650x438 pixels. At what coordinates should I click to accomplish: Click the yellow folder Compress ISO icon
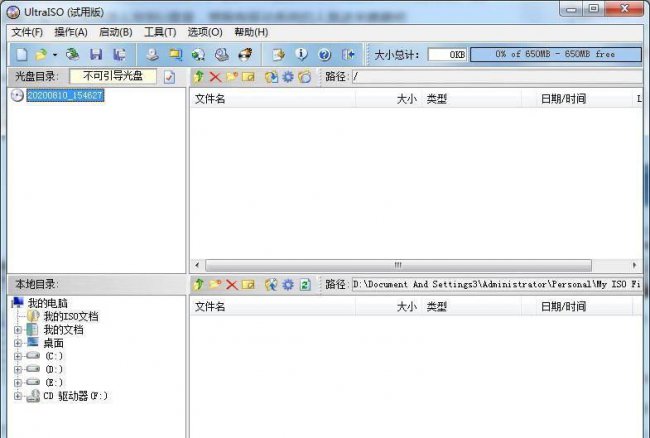[x=176, y=54]
